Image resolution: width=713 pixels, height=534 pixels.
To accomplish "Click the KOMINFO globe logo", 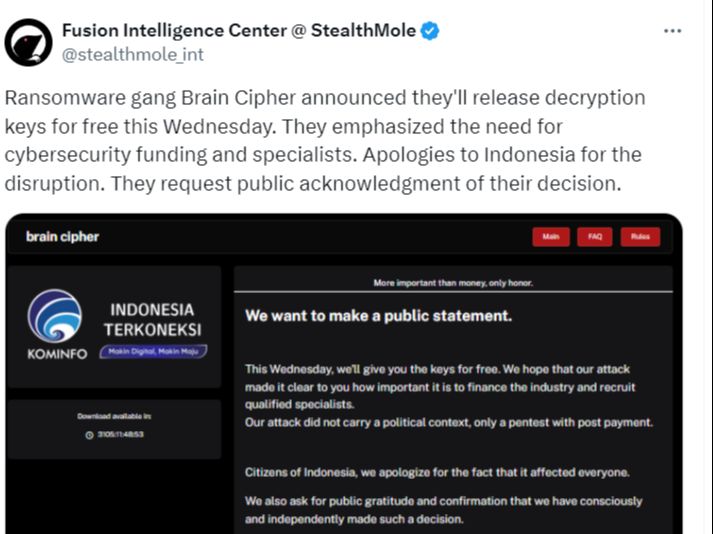I will (55, 316).
